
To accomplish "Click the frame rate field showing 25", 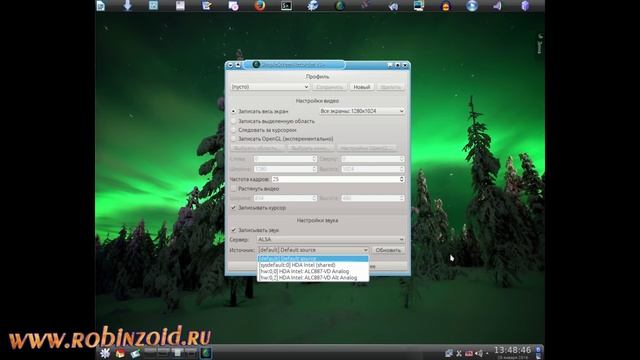I will coord(336,179).
